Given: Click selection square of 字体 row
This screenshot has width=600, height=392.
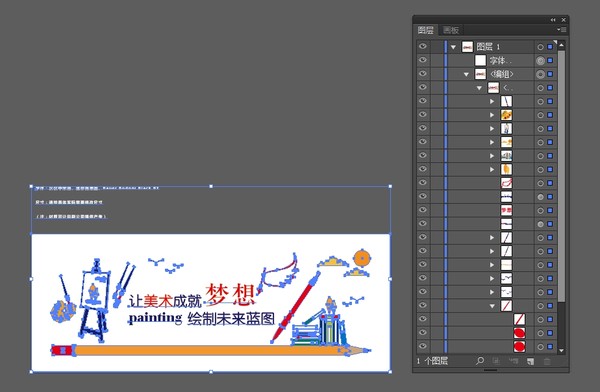Looking at the screenshot, I should coord(550,60).
